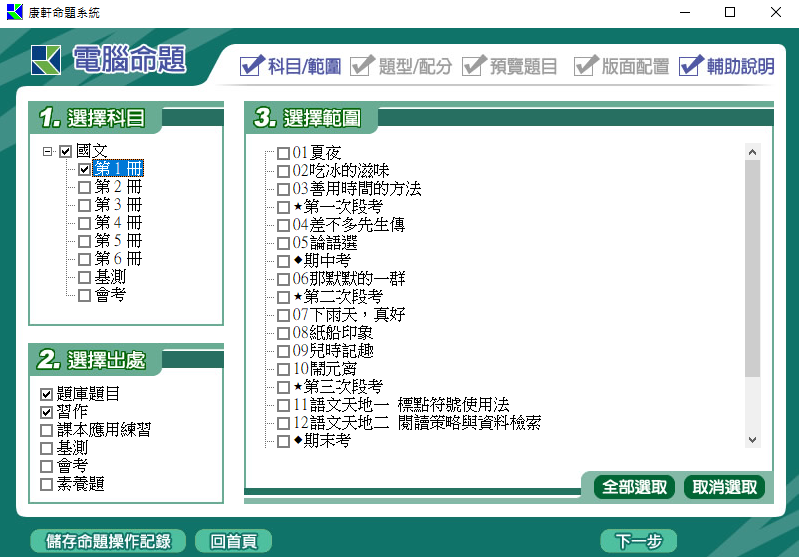Click the range list vertical scrollbar thumb
Image resolution: width=799 pixels, height=557 pixels.
pos(752,270)
